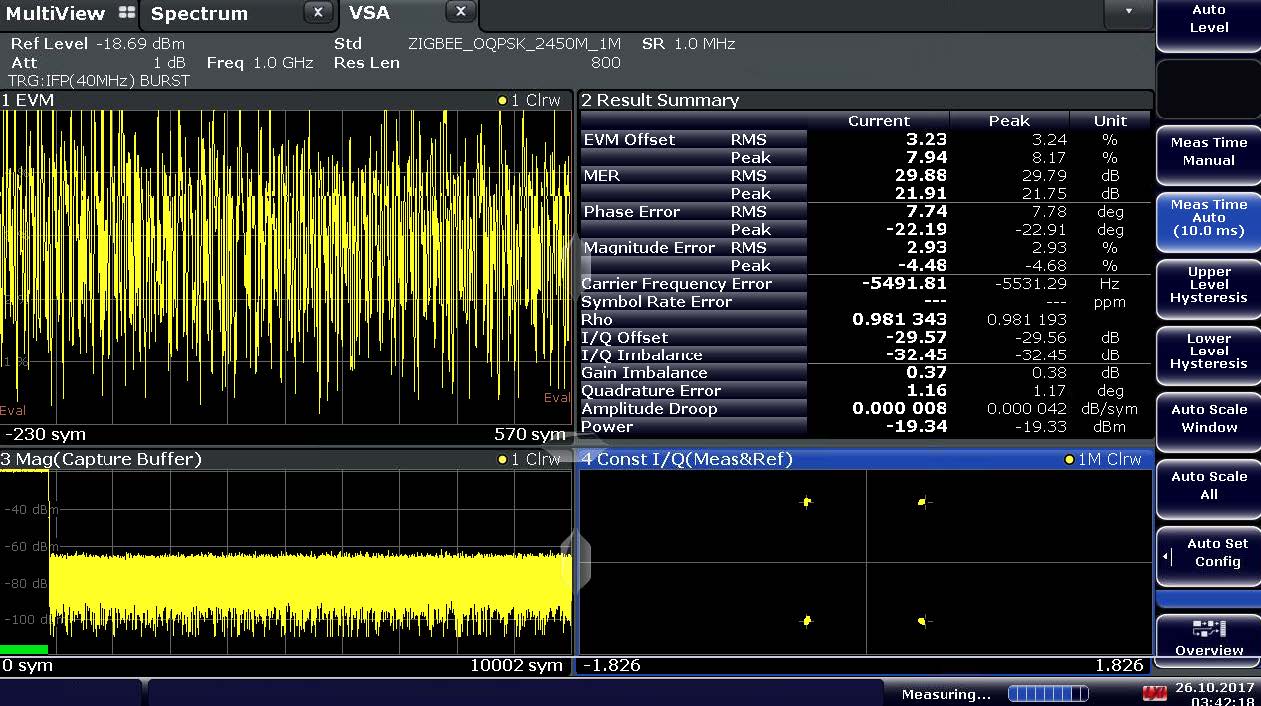Viewport: 1261px width, 706px height.
Task: Click the Measuring progress bar
Action: tap(1047, 694)
